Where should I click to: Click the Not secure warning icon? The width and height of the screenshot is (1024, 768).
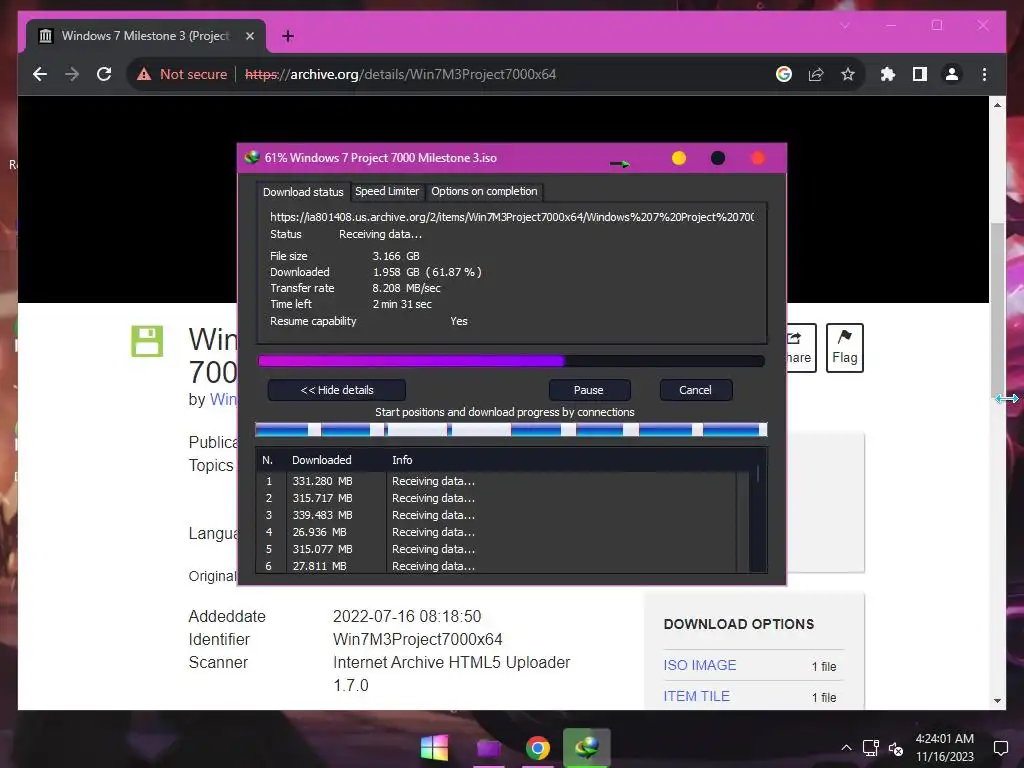click(x=144, y=74)
